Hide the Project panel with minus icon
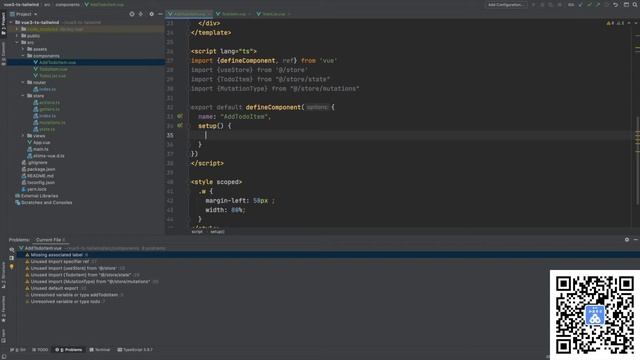Screen dimensions: 640x360 click(x=160, y=14)
